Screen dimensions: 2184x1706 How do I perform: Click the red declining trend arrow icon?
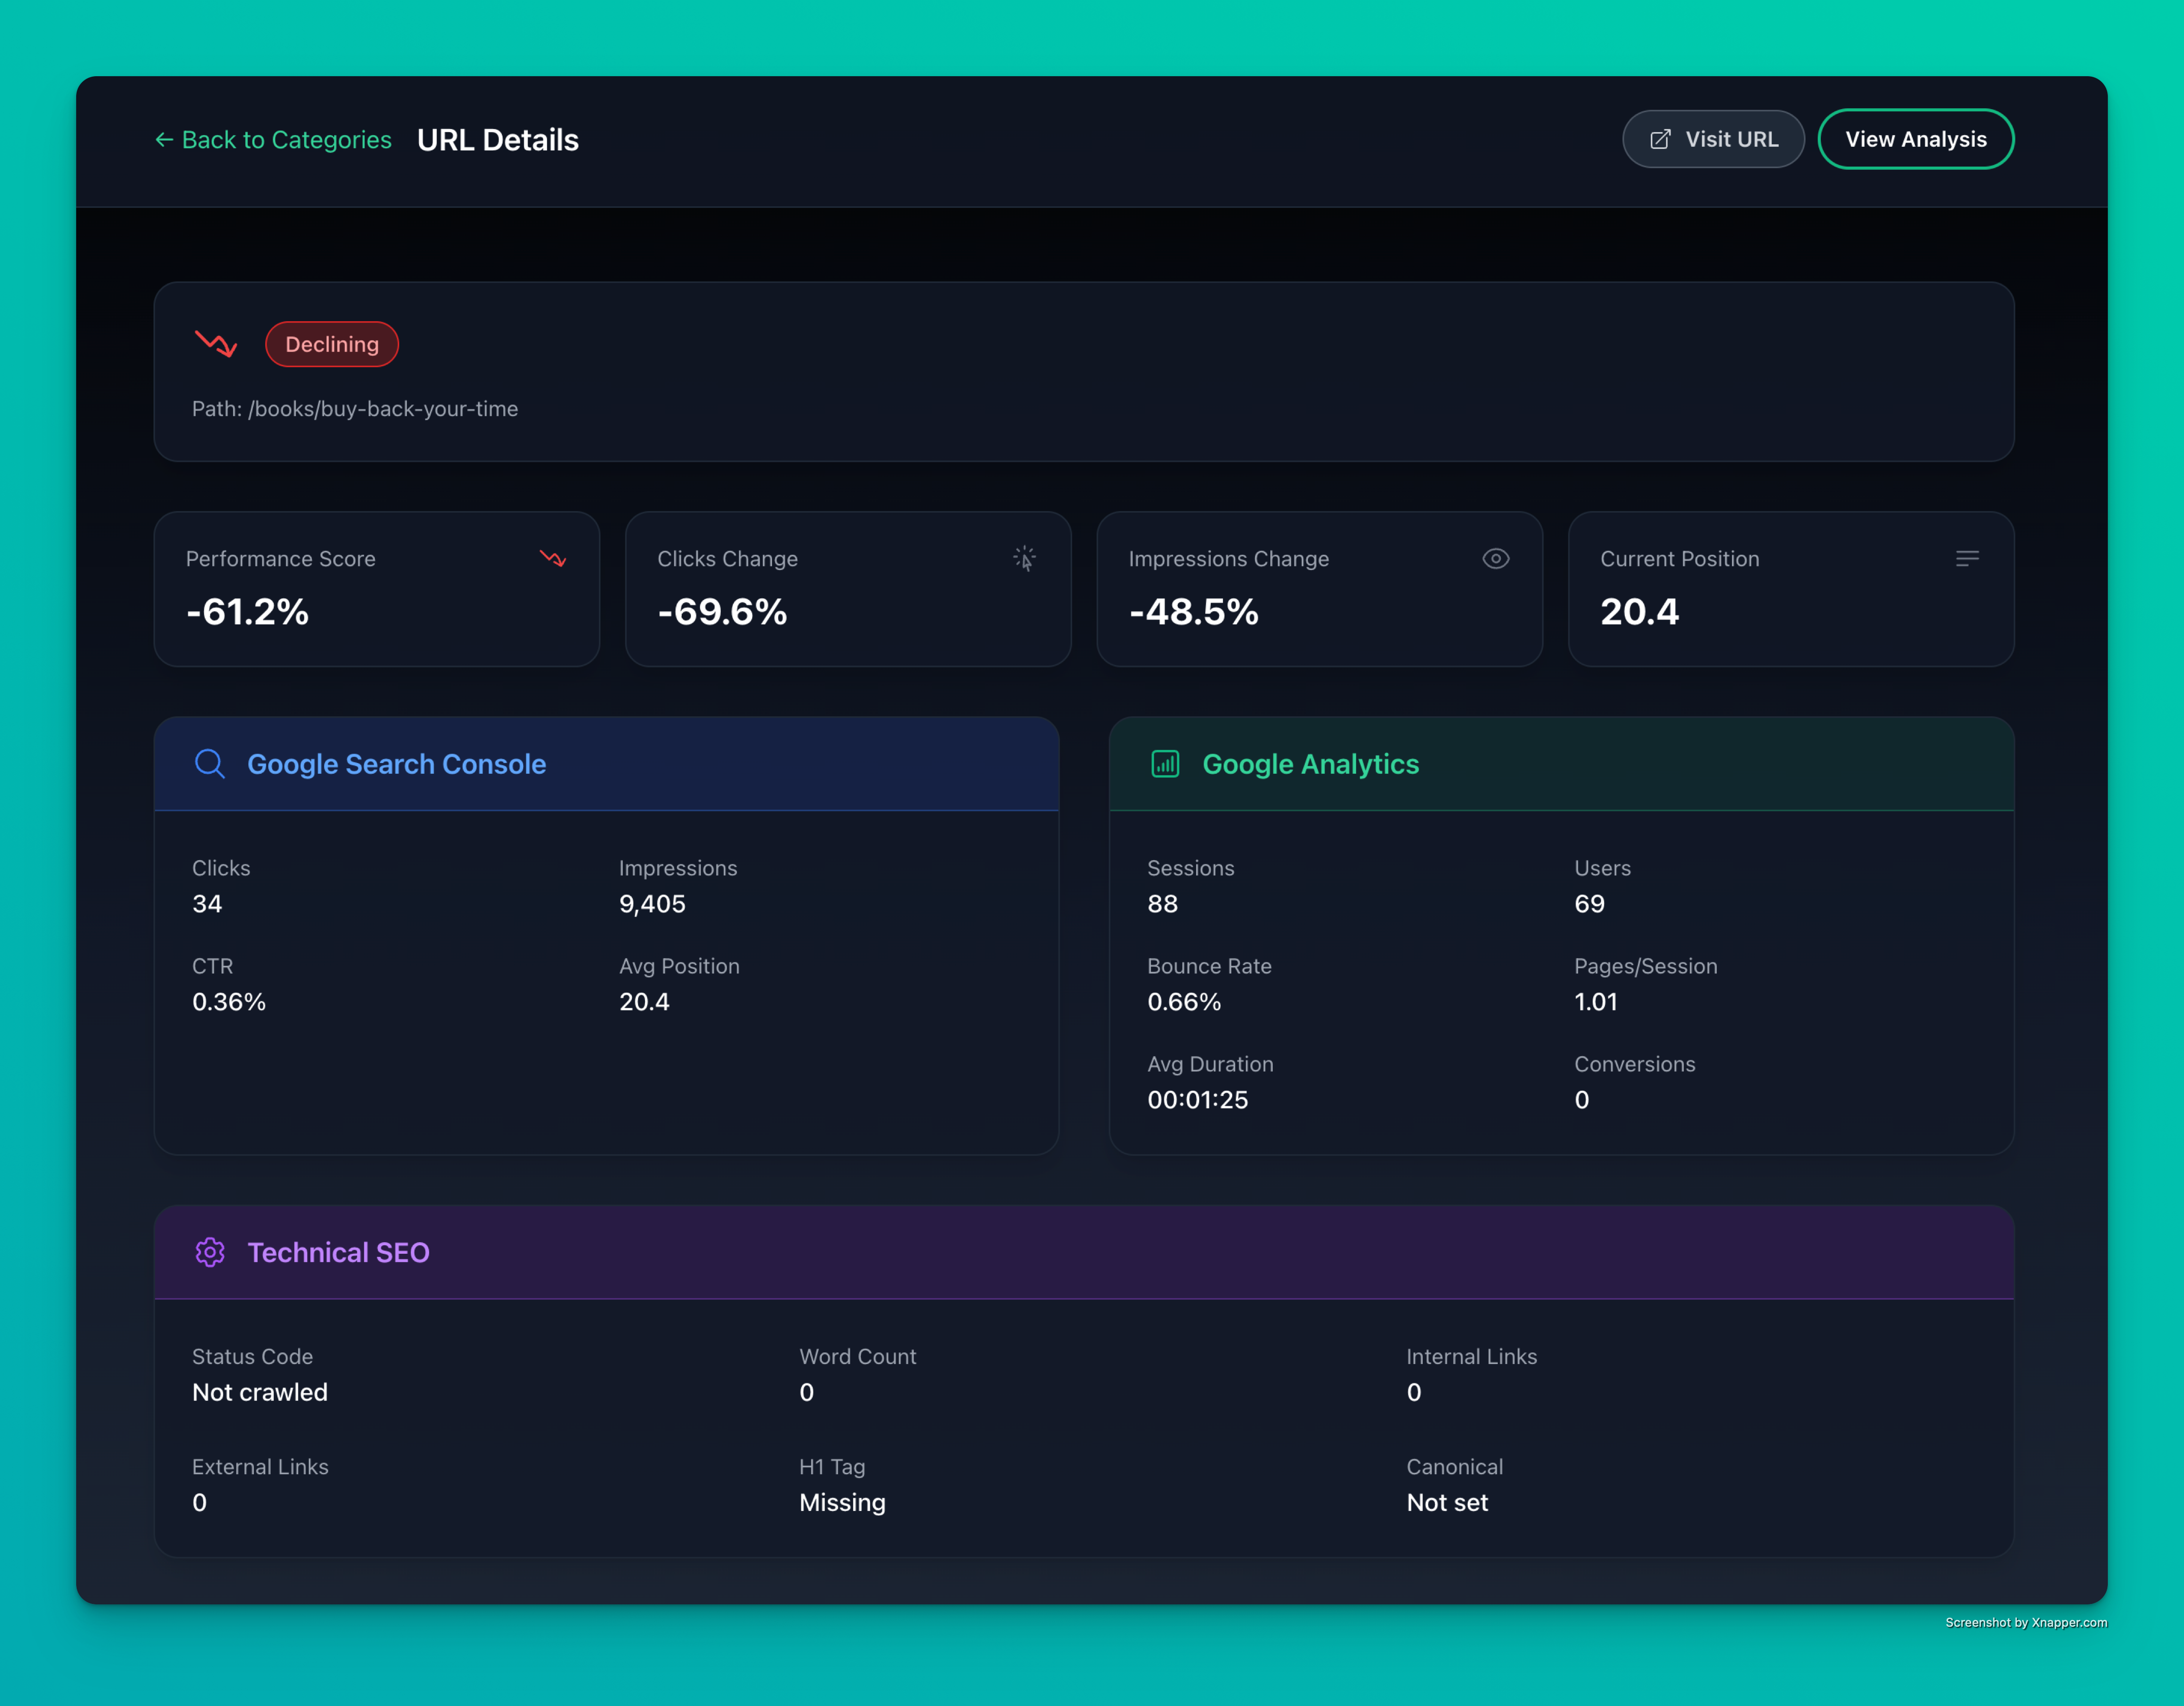pyautogui.click(x=215, y=344)
